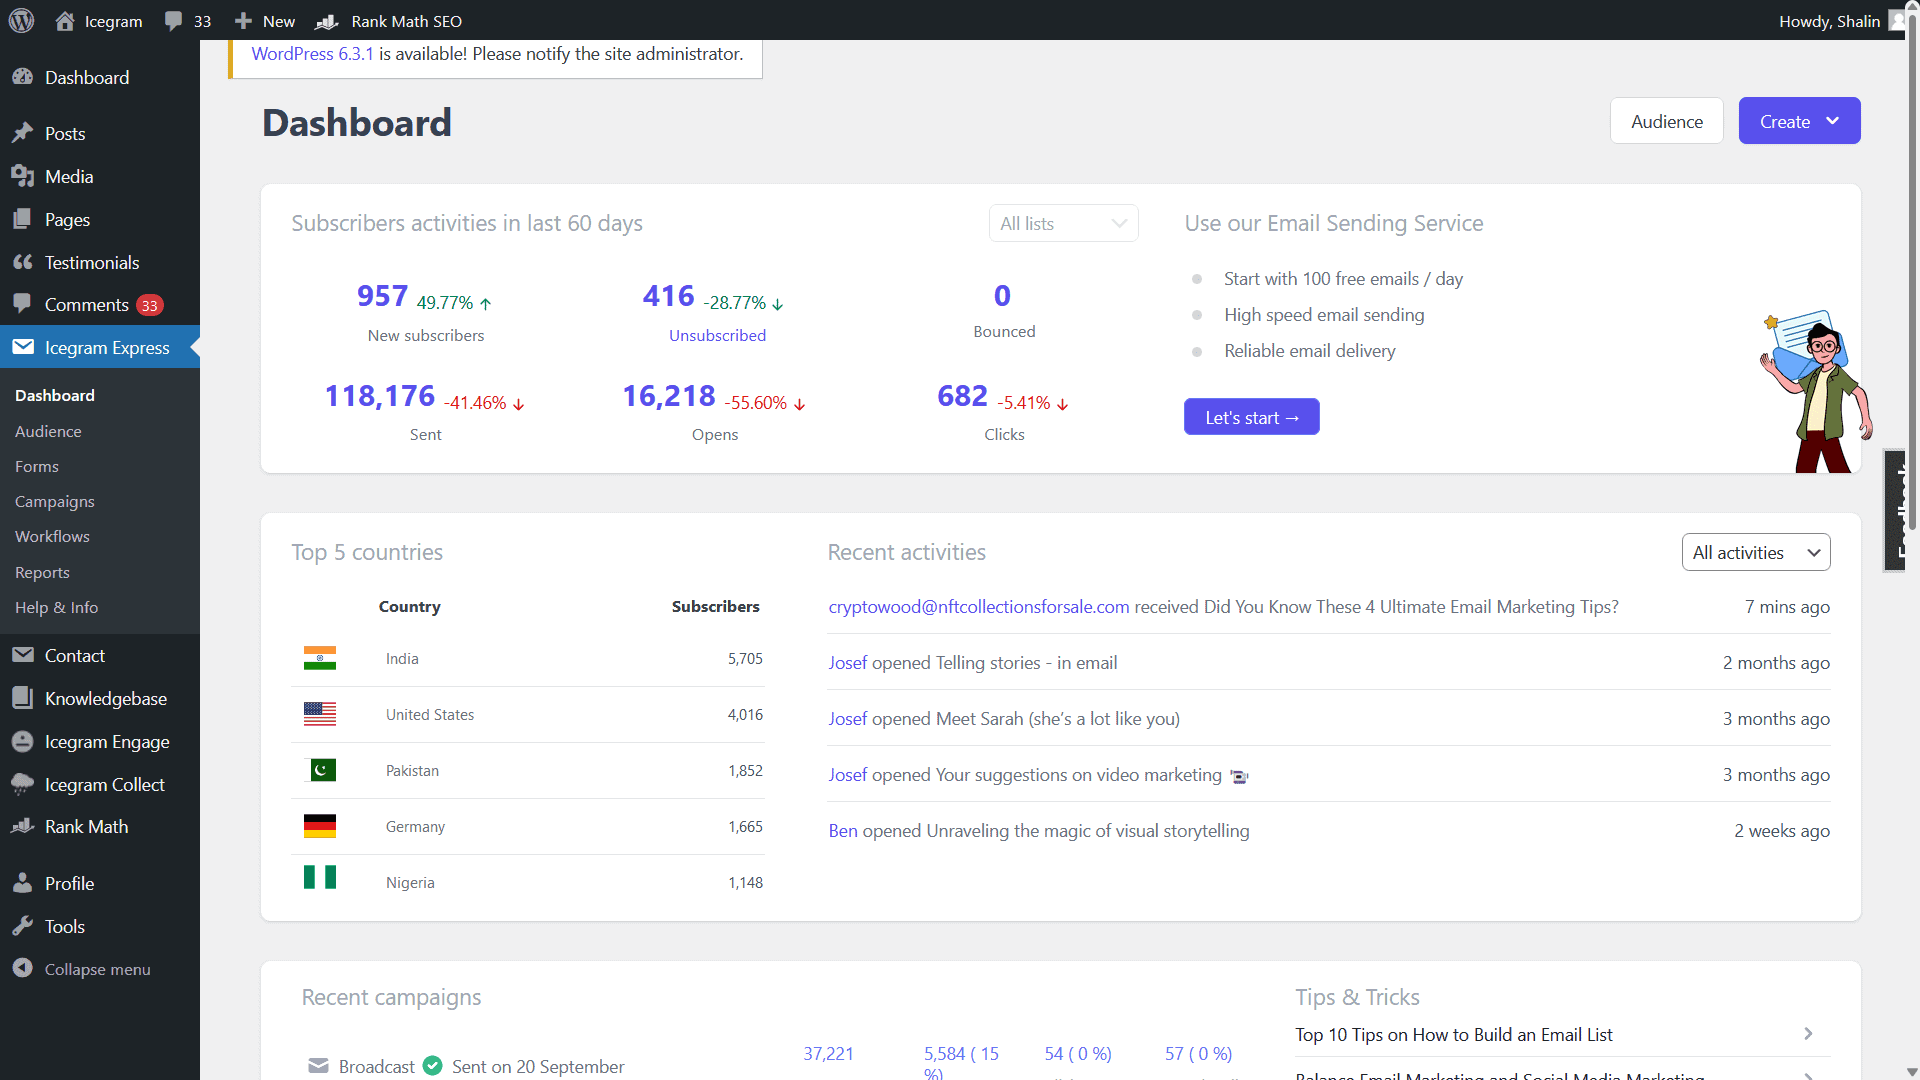Click the WordPress 6.3.1 notification checkbox area

[314, 54]
